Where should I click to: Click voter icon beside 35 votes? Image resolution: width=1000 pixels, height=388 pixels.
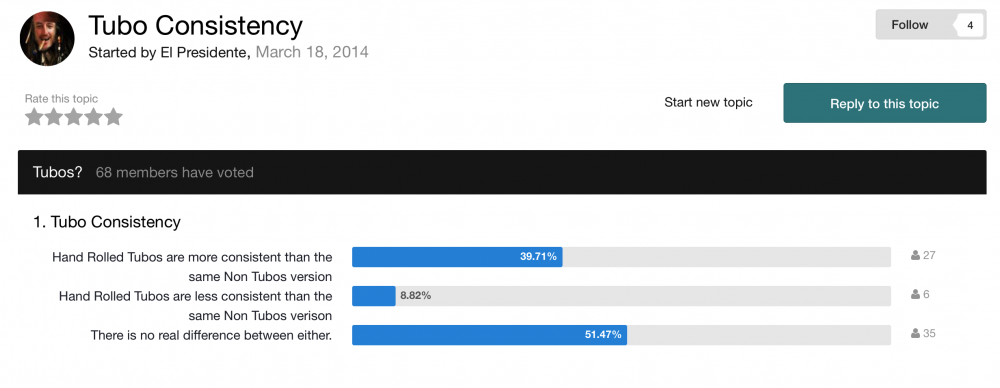click(915, 333)
